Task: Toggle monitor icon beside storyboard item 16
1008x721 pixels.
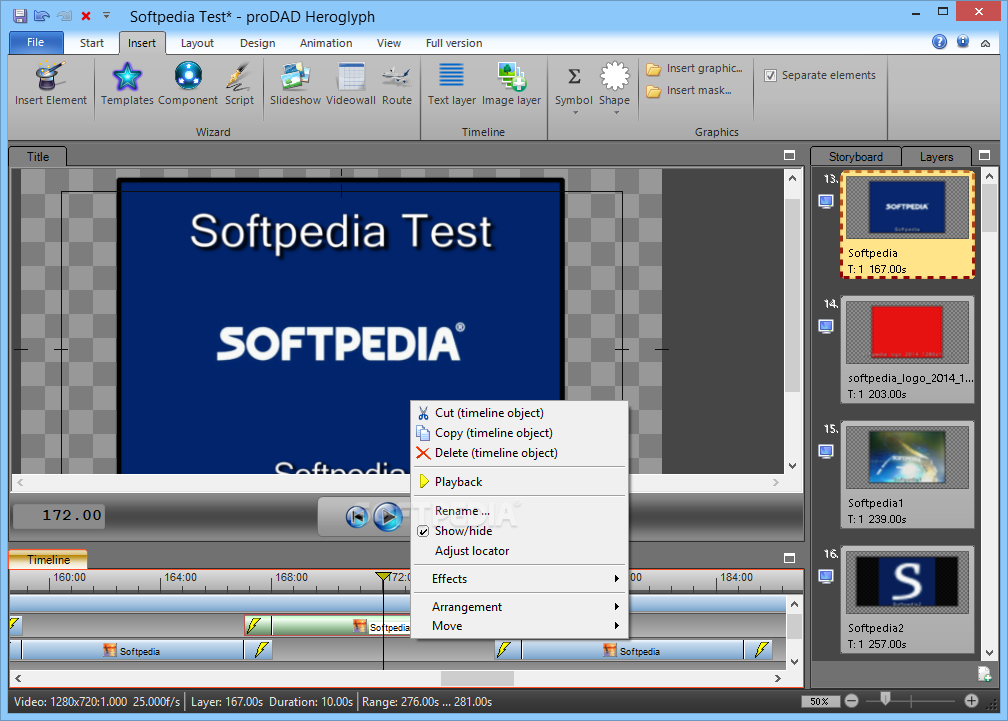Action: [x=826, y=576]
